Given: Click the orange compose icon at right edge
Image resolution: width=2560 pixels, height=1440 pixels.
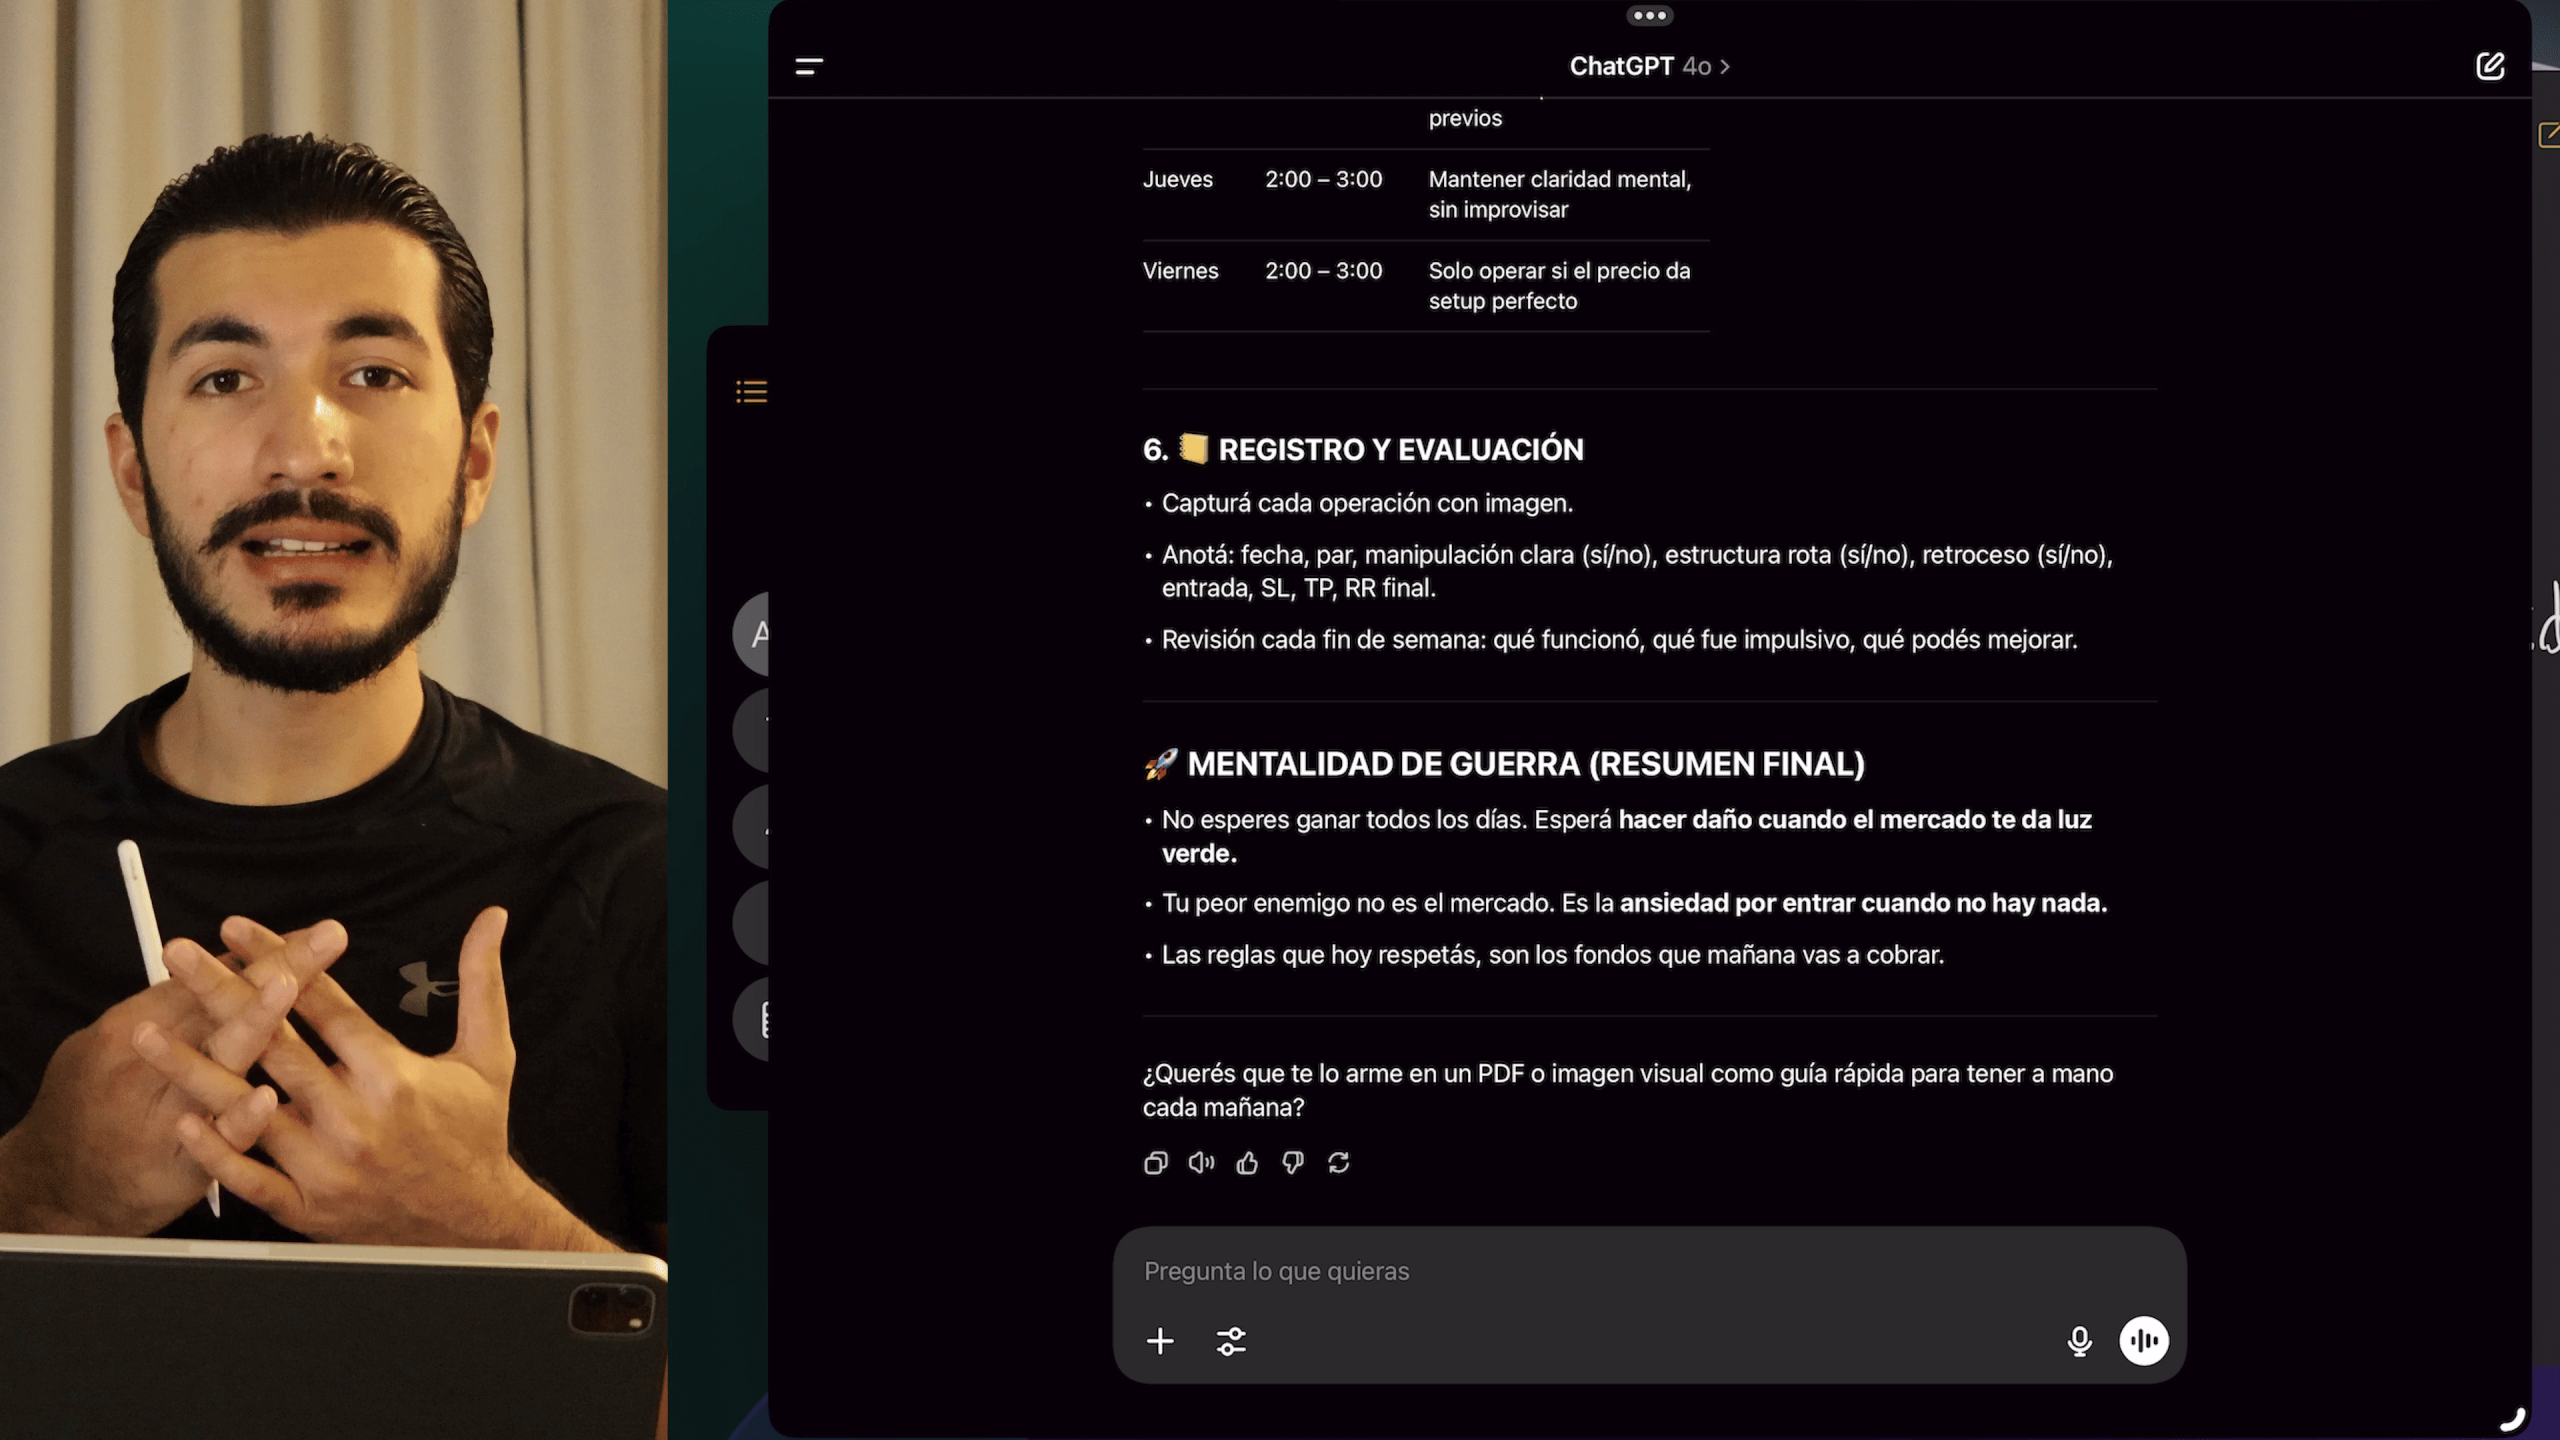Looking at the screenshot, I should 2549,134.
